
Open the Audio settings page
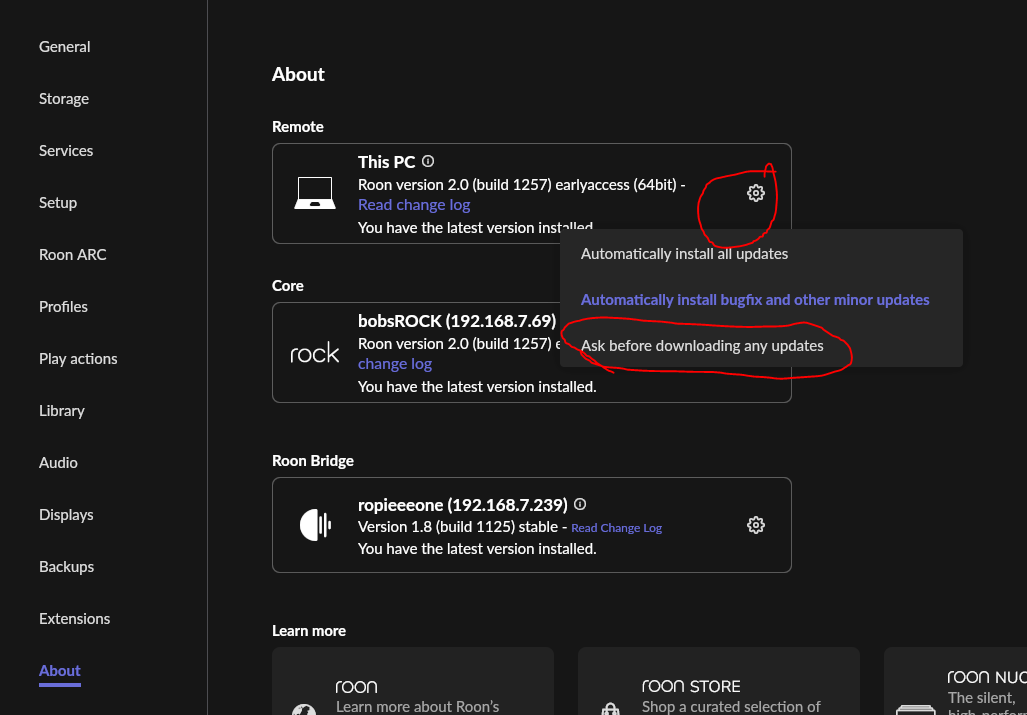coord(58,463)
